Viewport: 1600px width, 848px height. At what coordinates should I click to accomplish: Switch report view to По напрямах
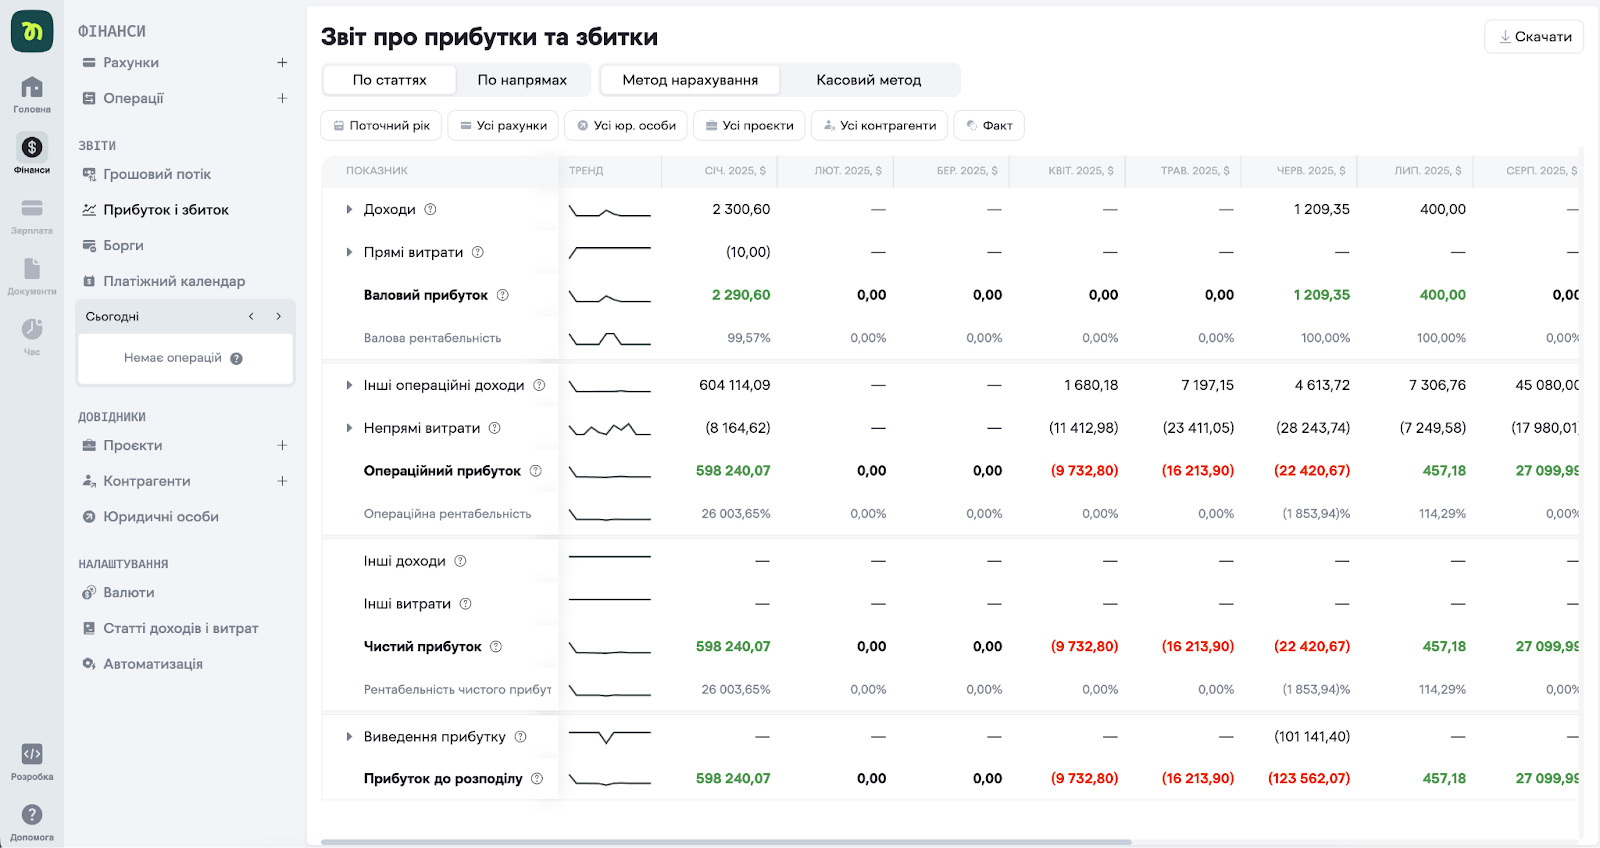tap(521, 80)
